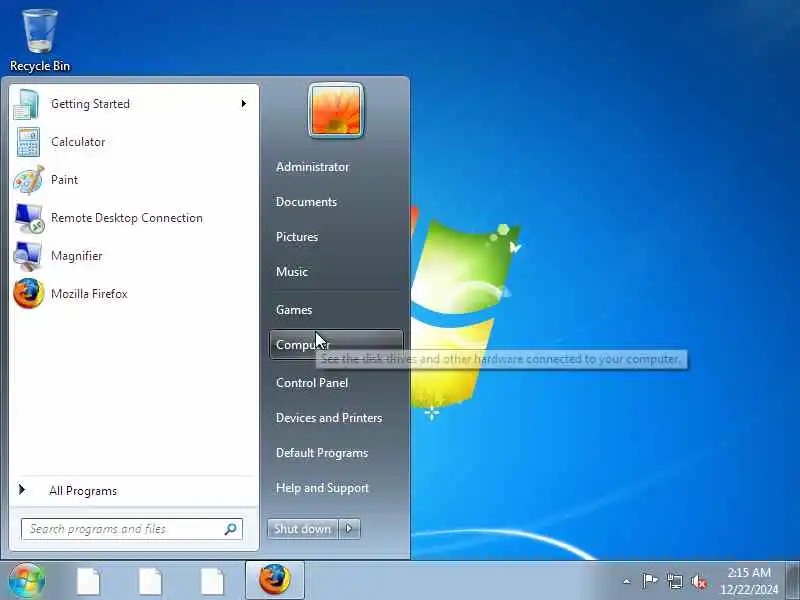The width and height of the screenshot is (800, 600).
Task: Launch Mozilla Firefox from Start menu icon
Action: pyautogui.click(x=29, y=294)
